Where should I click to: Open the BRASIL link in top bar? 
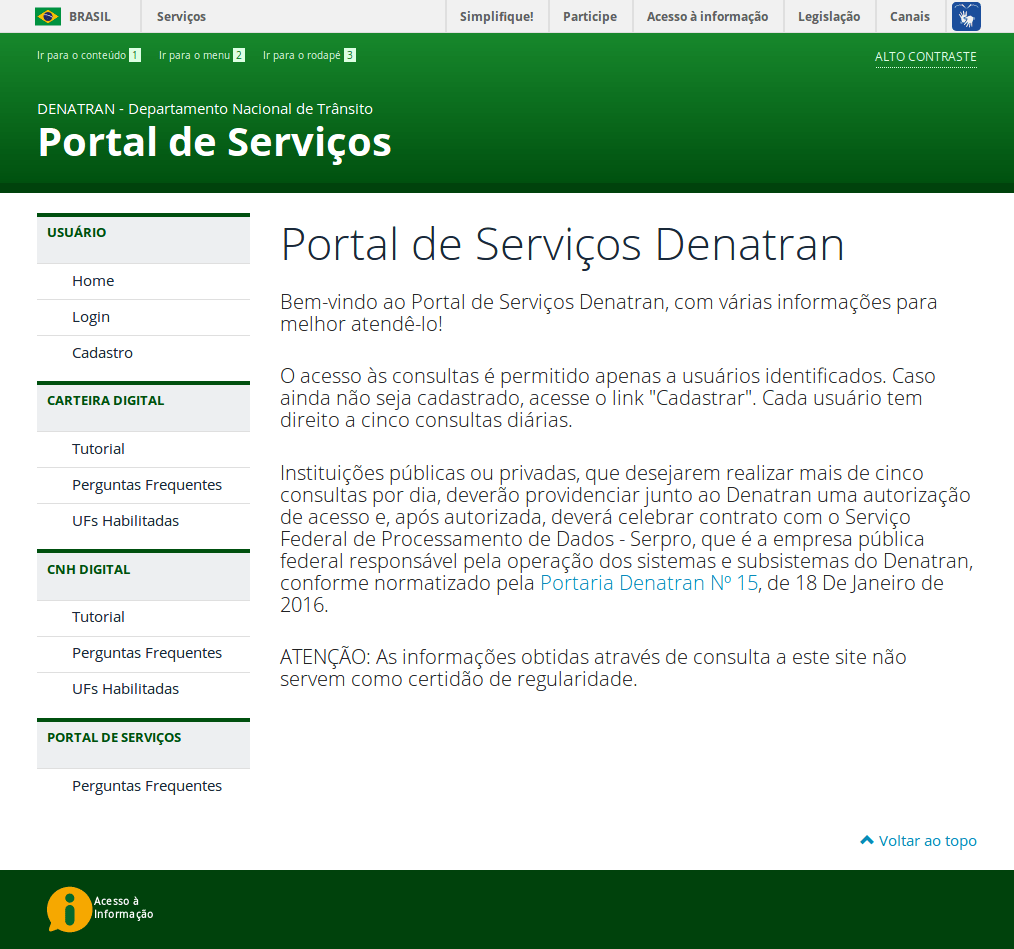(x=90, y=17)
